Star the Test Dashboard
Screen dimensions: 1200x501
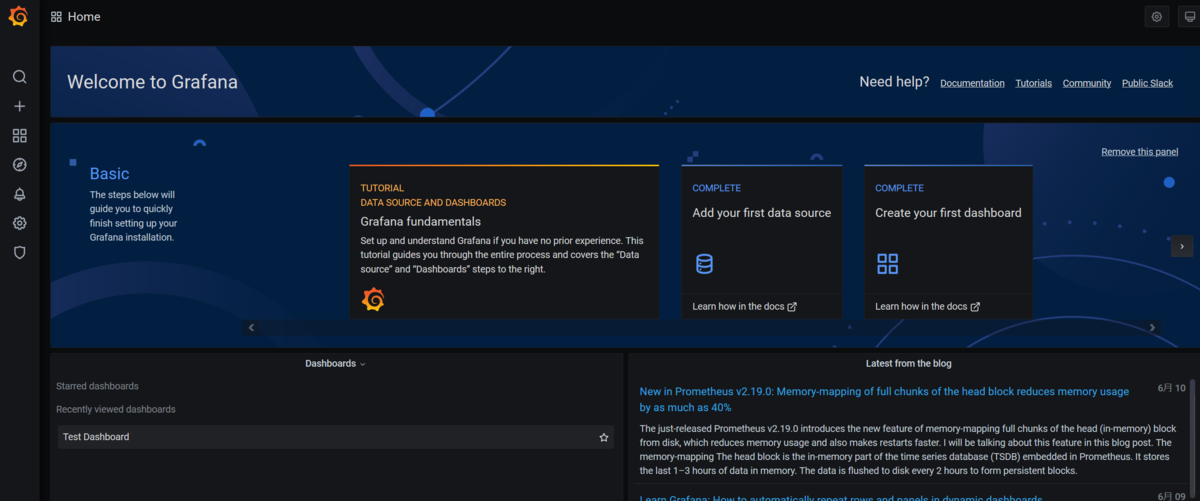click(x=604, y=437)
